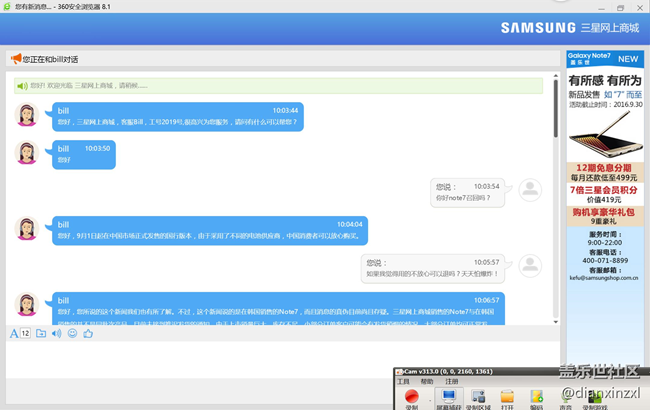This screenshot has height=410, width=650.
Task: Select 录制区域 region icon in Cam
Action: [x=478, y=399]
